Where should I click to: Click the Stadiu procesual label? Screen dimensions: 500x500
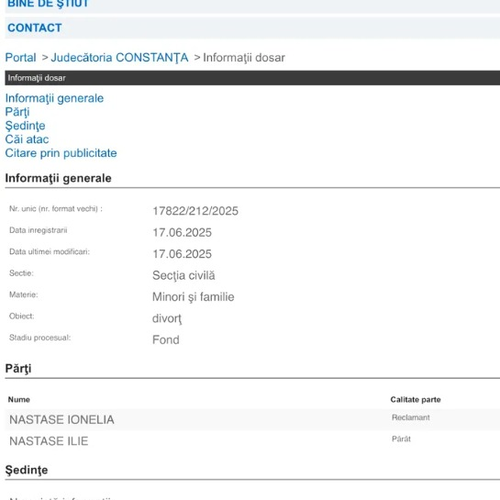[40, 338]
